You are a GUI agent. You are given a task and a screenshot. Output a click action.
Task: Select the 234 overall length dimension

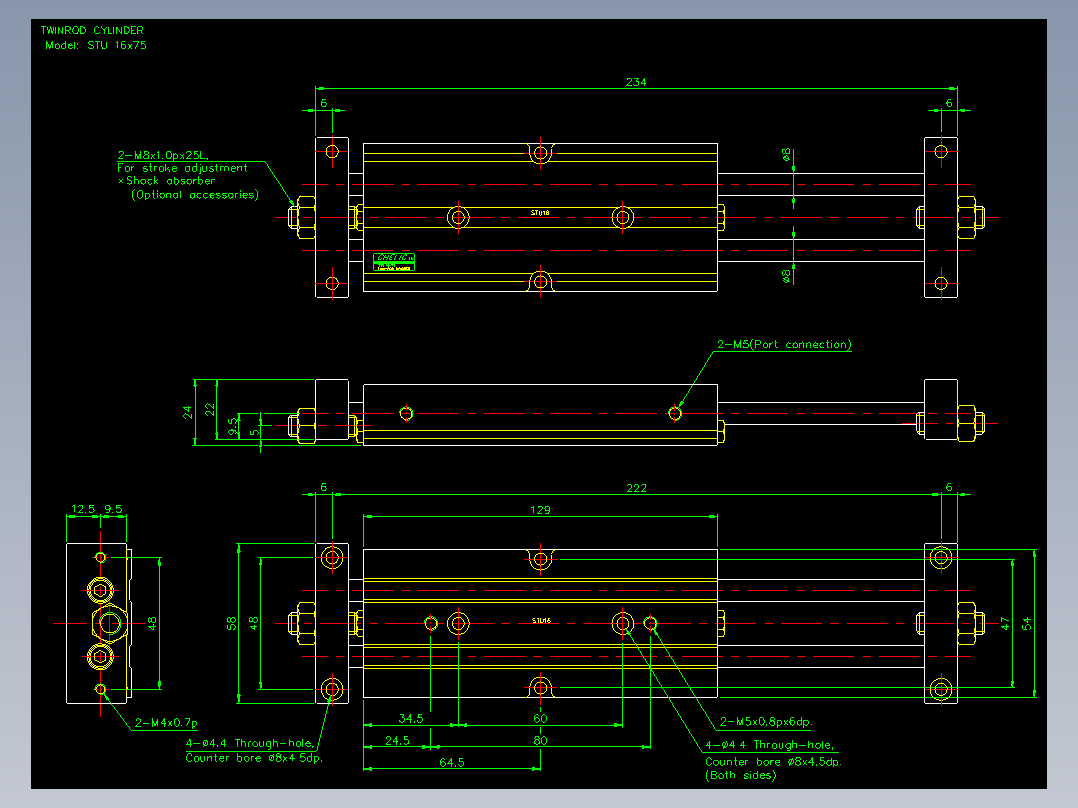pyautogui.click(x=636, y=82)
